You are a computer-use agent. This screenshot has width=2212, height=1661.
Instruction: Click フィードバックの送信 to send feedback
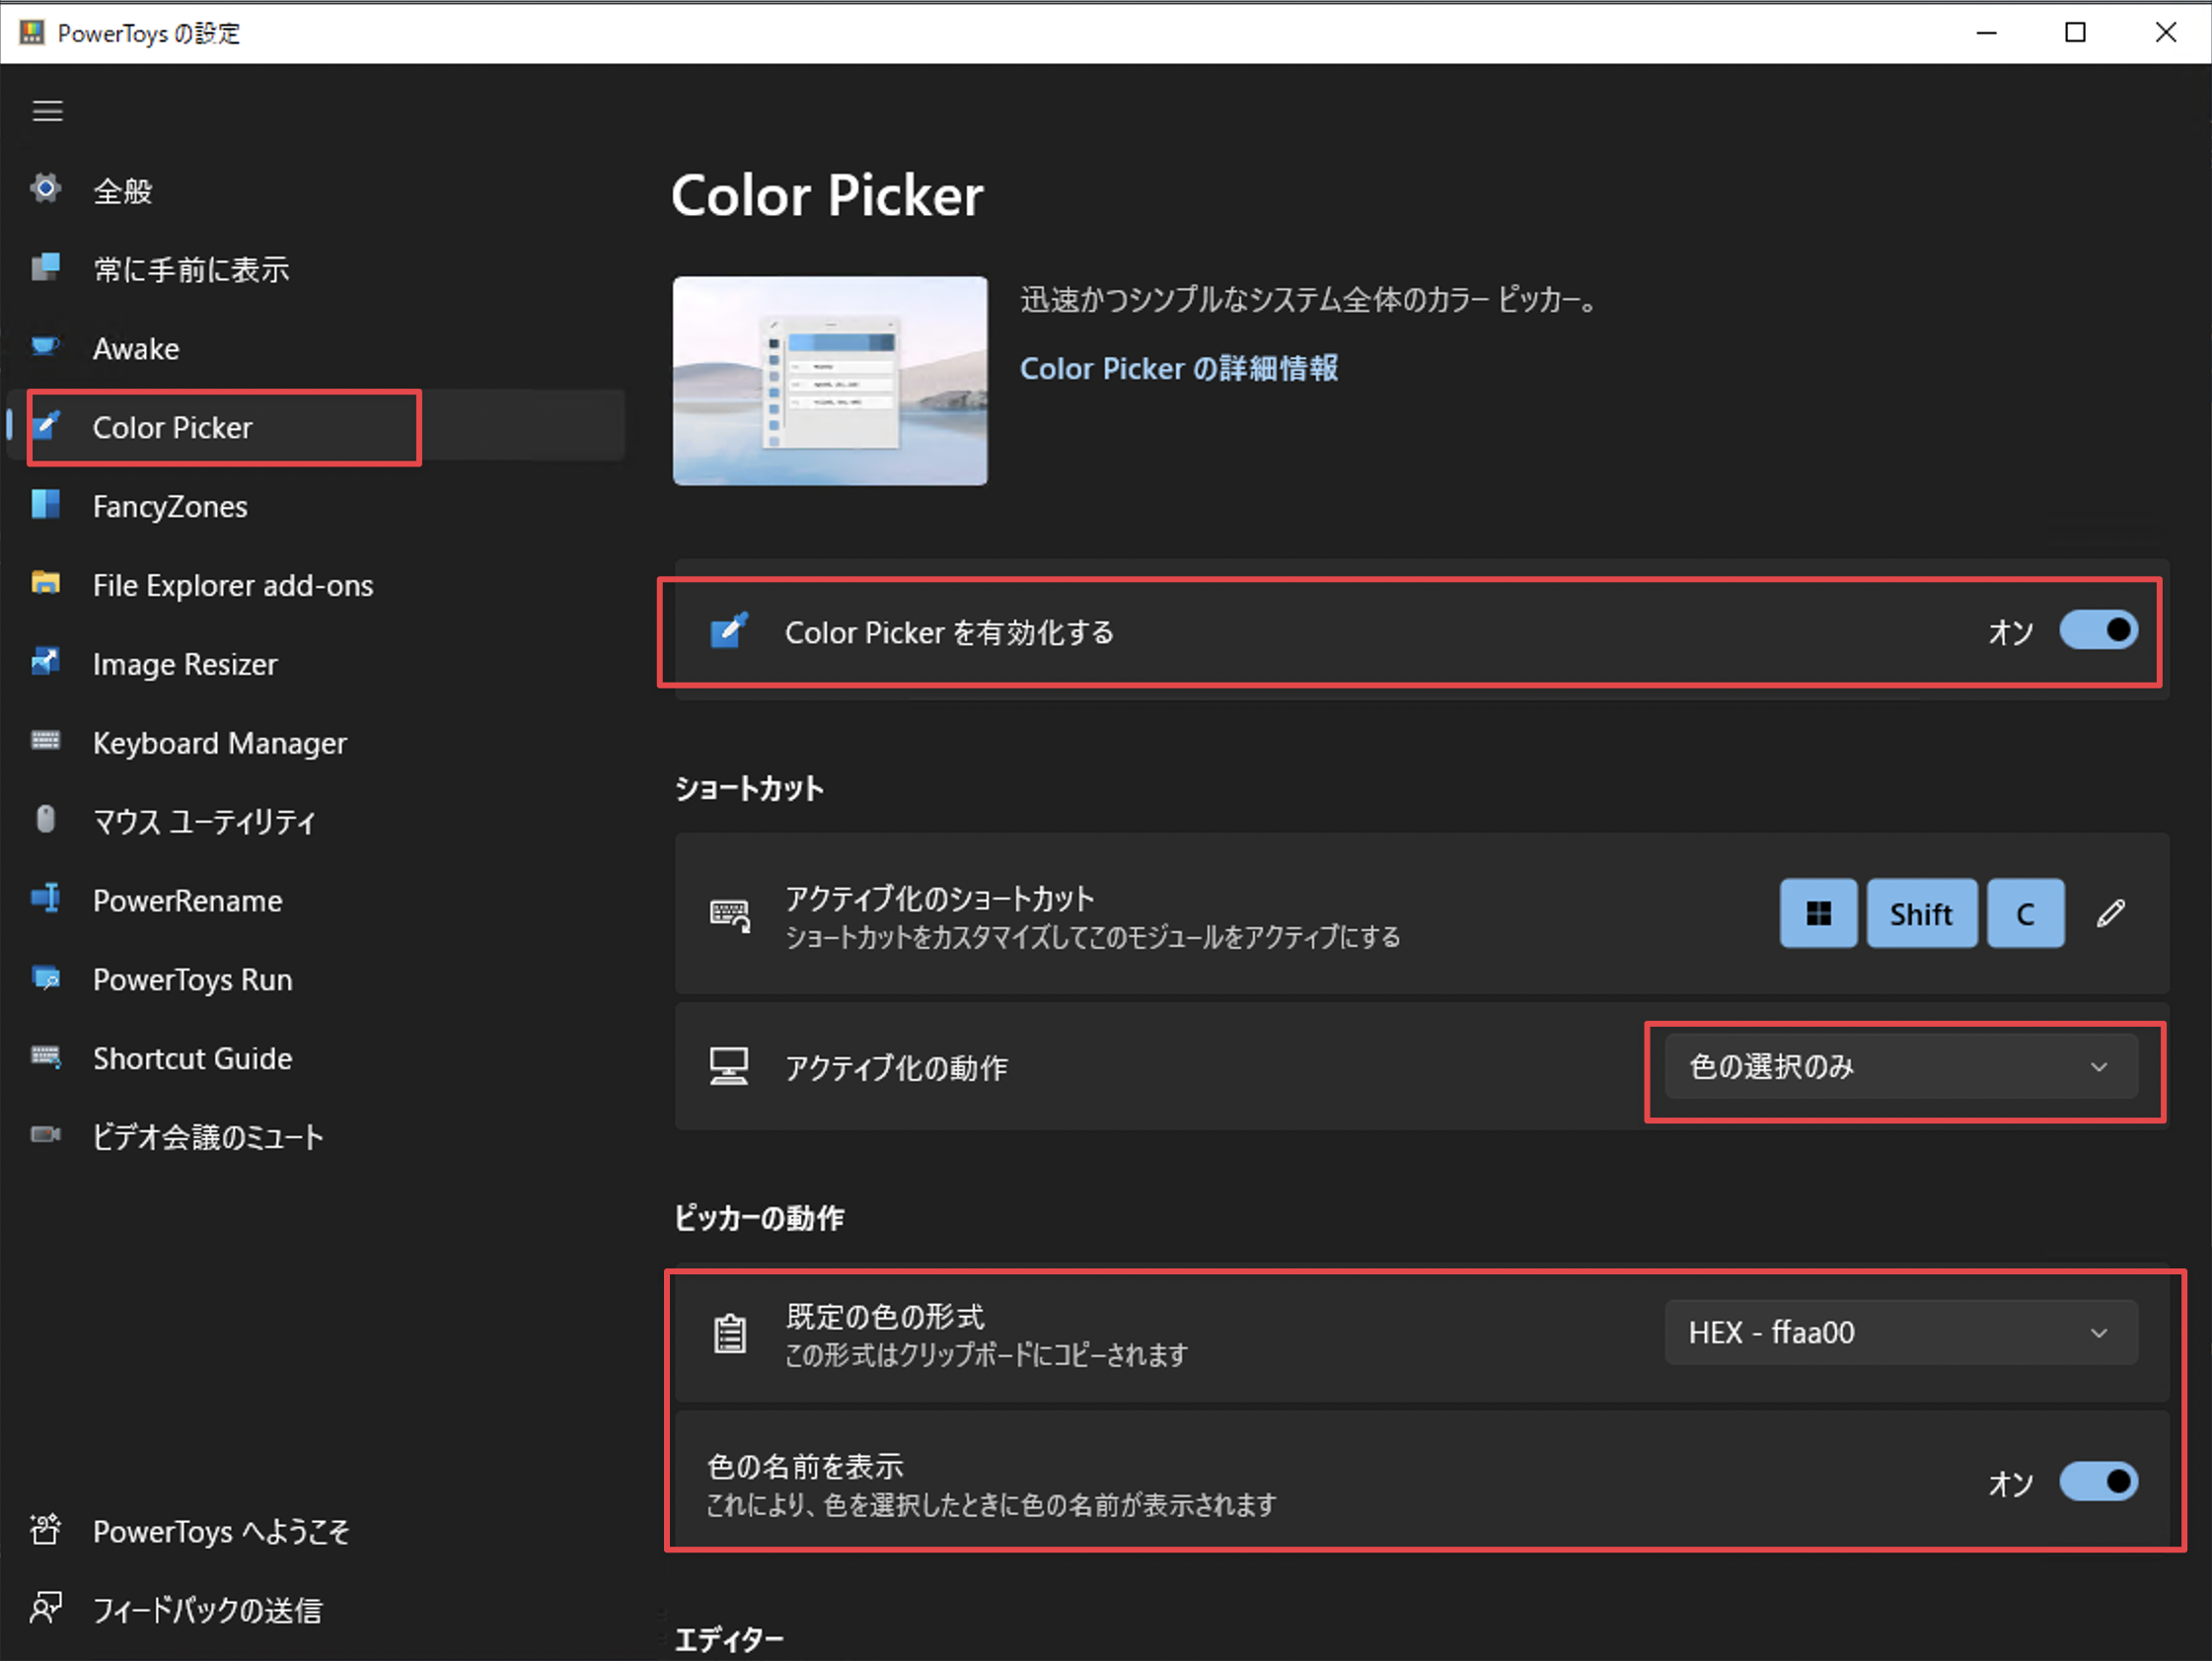pos(207,1609)
